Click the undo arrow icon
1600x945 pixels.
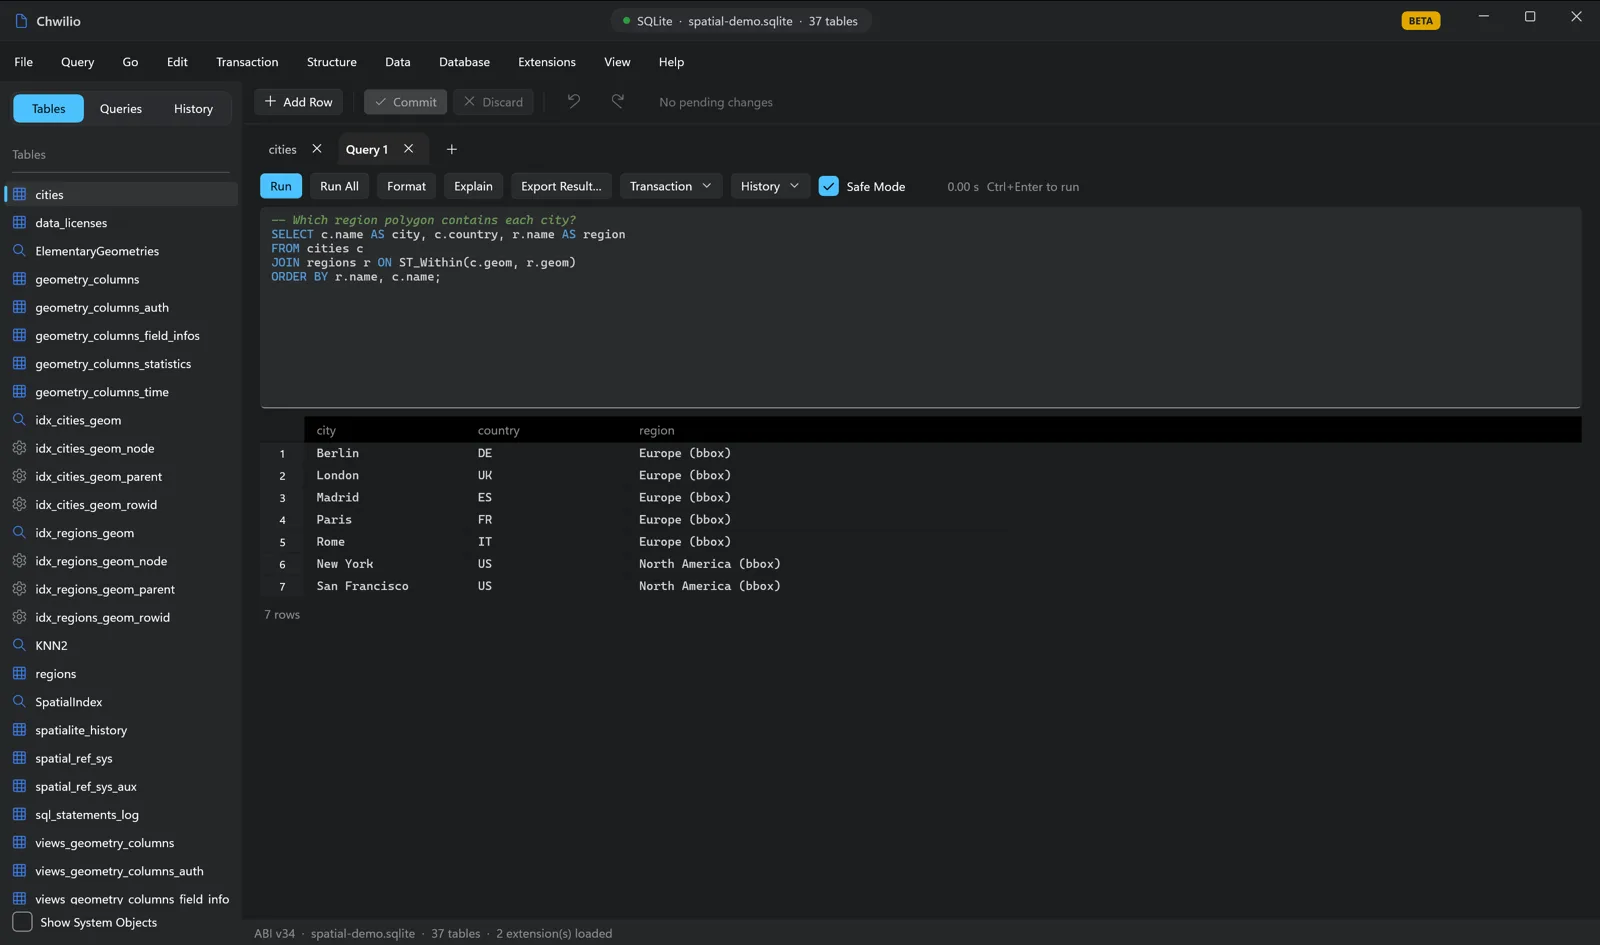pos(574,101)
